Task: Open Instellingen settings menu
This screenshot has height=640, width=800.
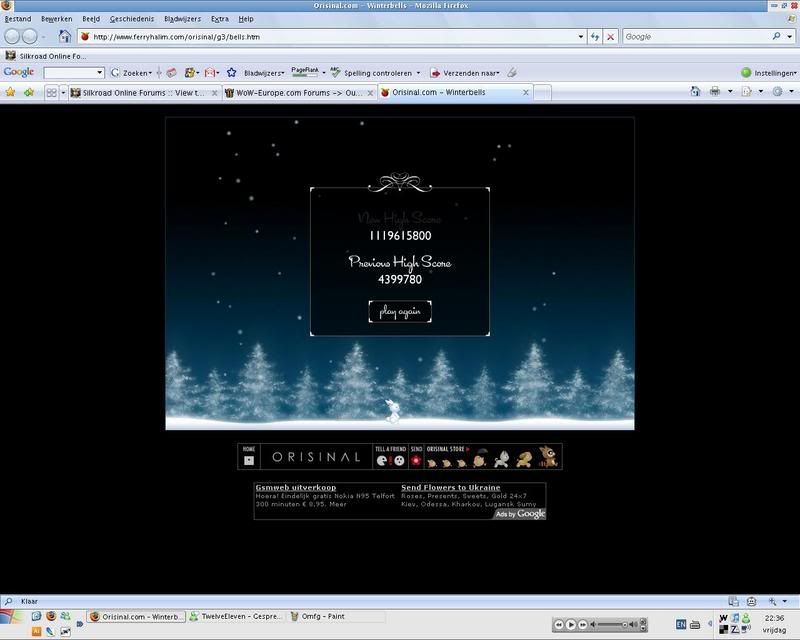Action: [769, 73]
